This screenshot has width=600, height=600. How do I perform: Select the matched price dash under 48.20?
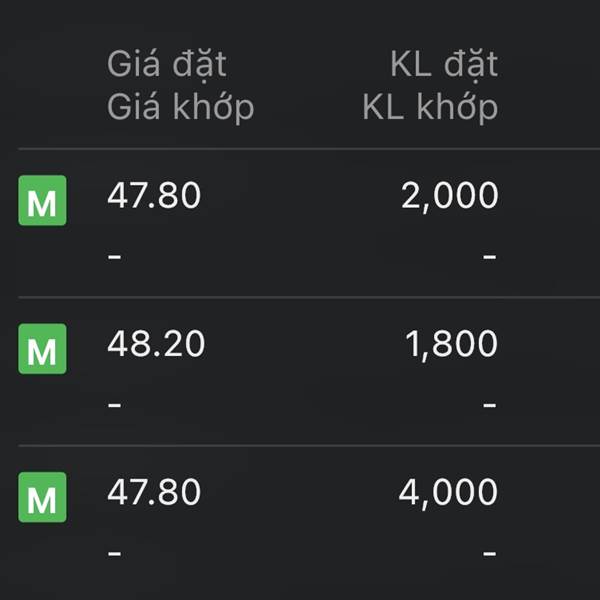(115, 405)
